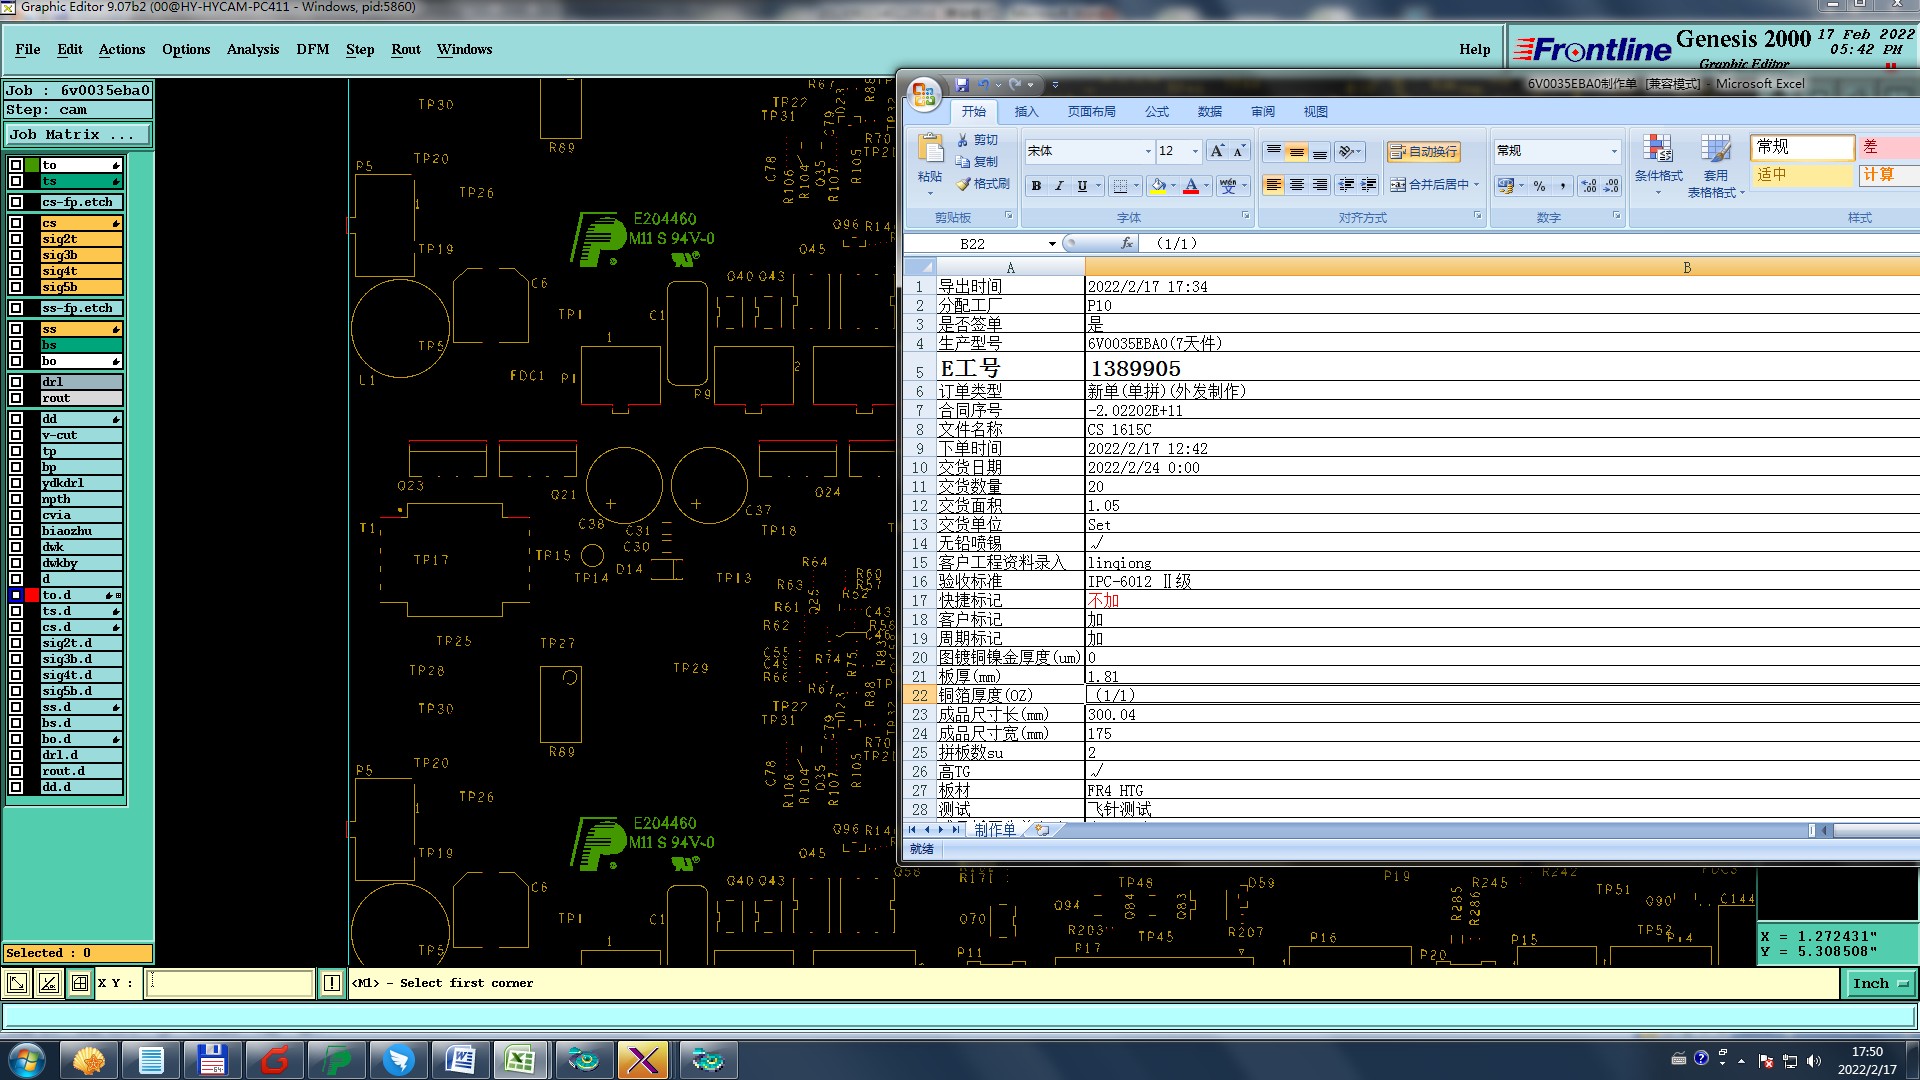The image size is (1920, 1080).
Task: Click the wrap text 自动换行 button
Action: click(1424, 152)
